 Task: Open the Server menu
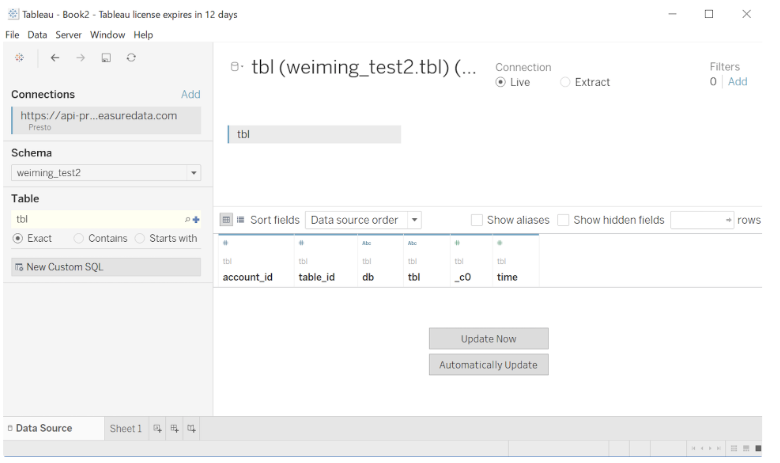(x=69, y=34)
